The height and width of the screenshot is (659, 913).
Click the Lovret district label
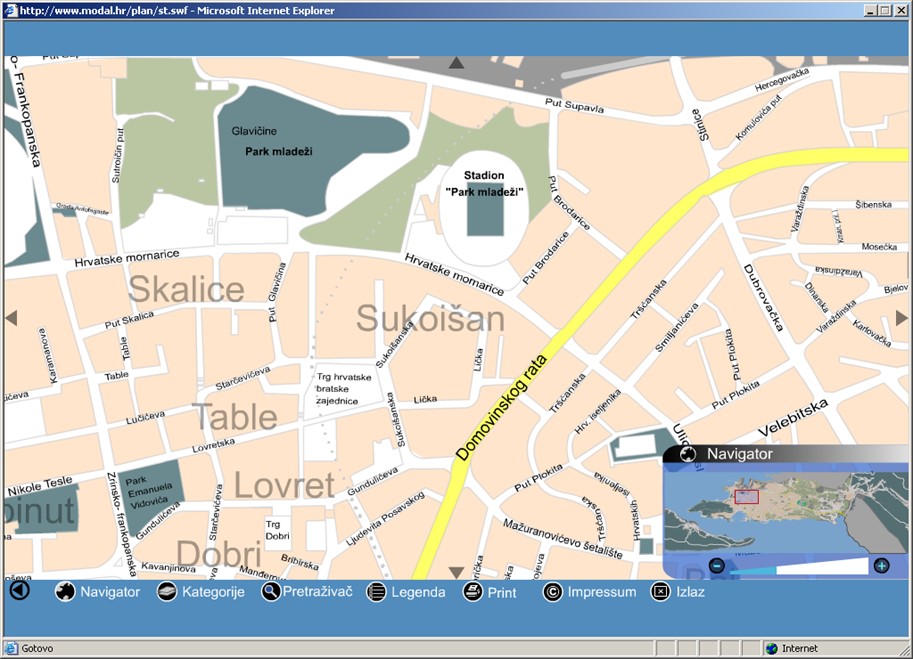click(x=285, y=485)
